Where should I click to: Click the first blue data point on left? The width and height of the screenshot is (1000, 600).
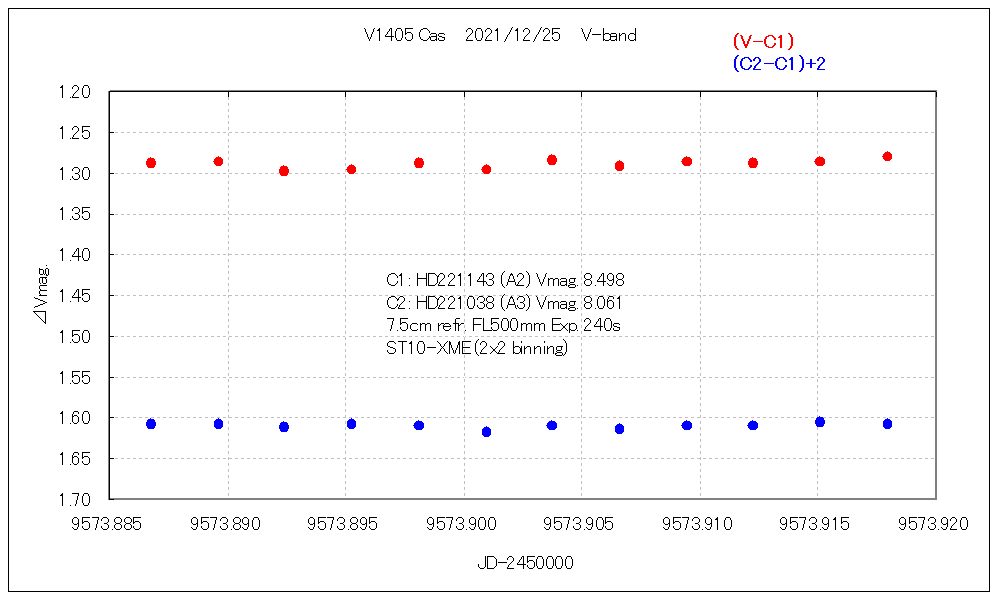pos(151,424)
